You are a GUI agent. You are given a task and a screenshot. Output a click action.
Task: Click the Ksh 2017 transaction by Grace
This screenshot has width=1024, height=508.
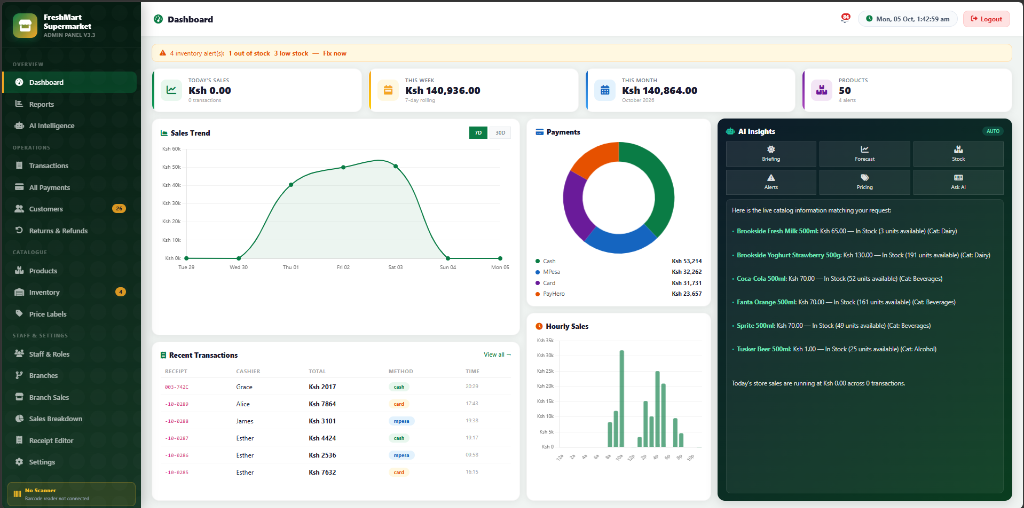[336, 387]
